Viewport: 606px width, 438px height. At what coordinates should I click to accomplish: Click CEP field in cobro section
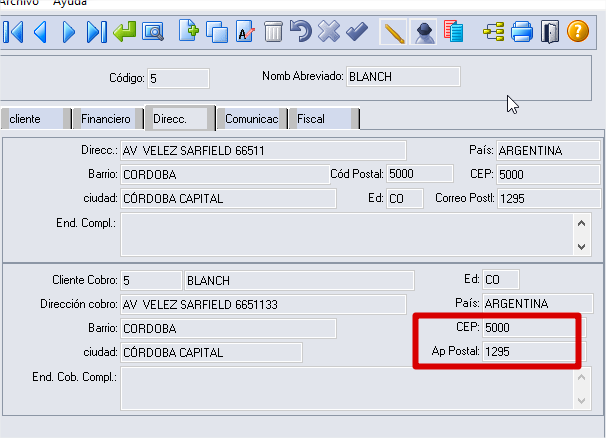click(x=534, y=327)
